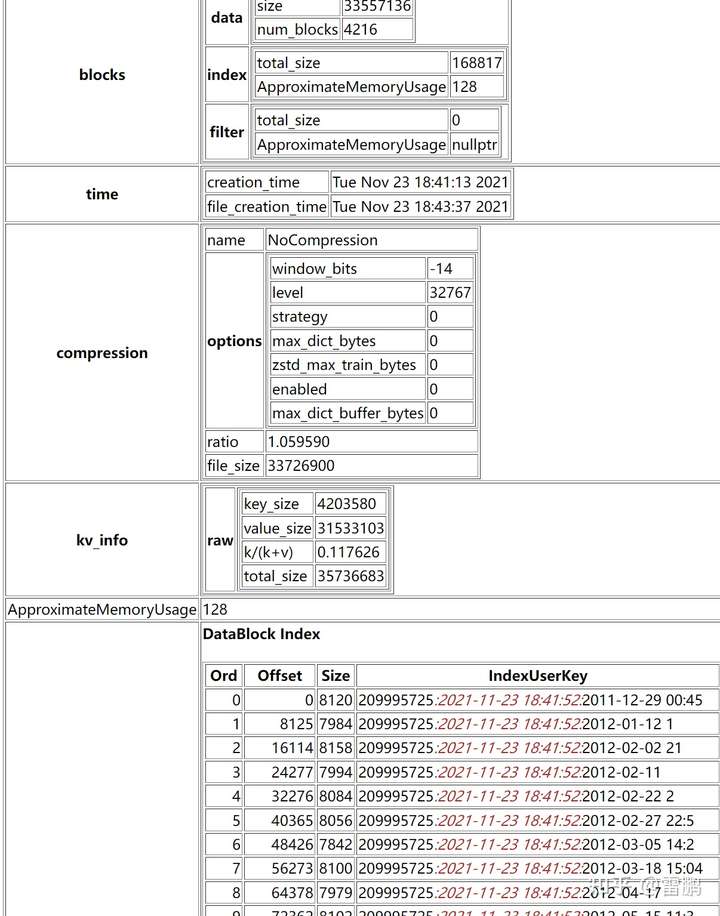Click the 'zstd_max_train_bytes' option label
The width and height of the screenshot is (720, 916).
(344, 365)
